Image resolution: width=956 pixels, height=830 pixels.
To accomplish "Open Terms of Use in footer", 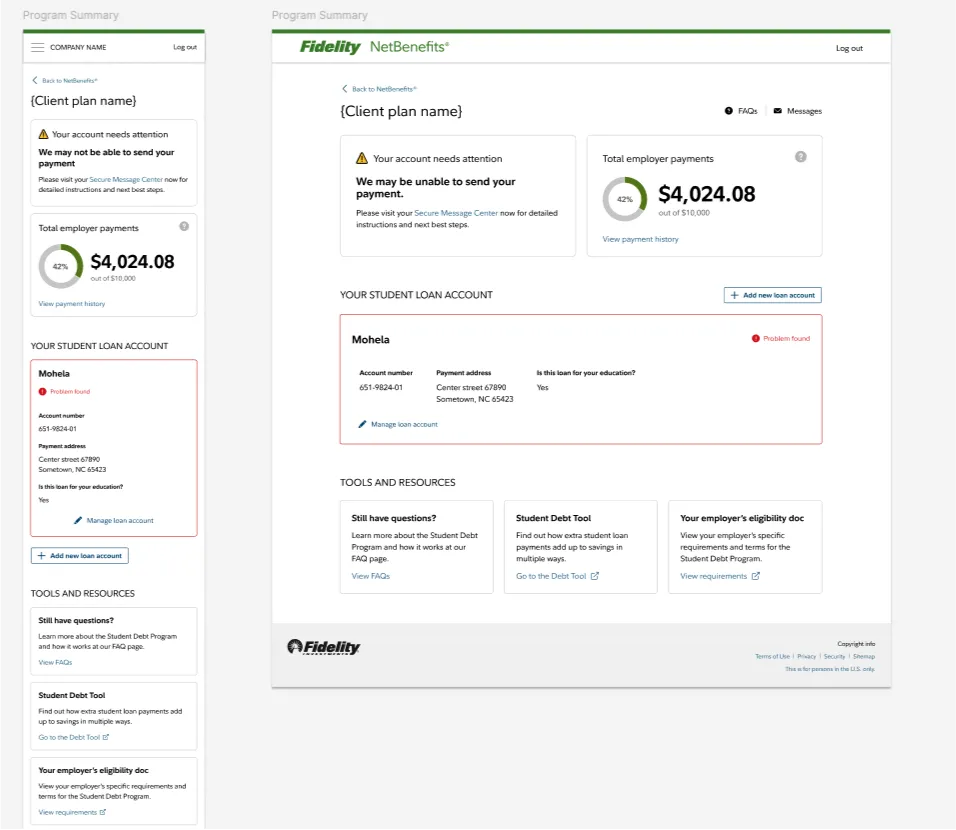I will (x=772, y=657).
